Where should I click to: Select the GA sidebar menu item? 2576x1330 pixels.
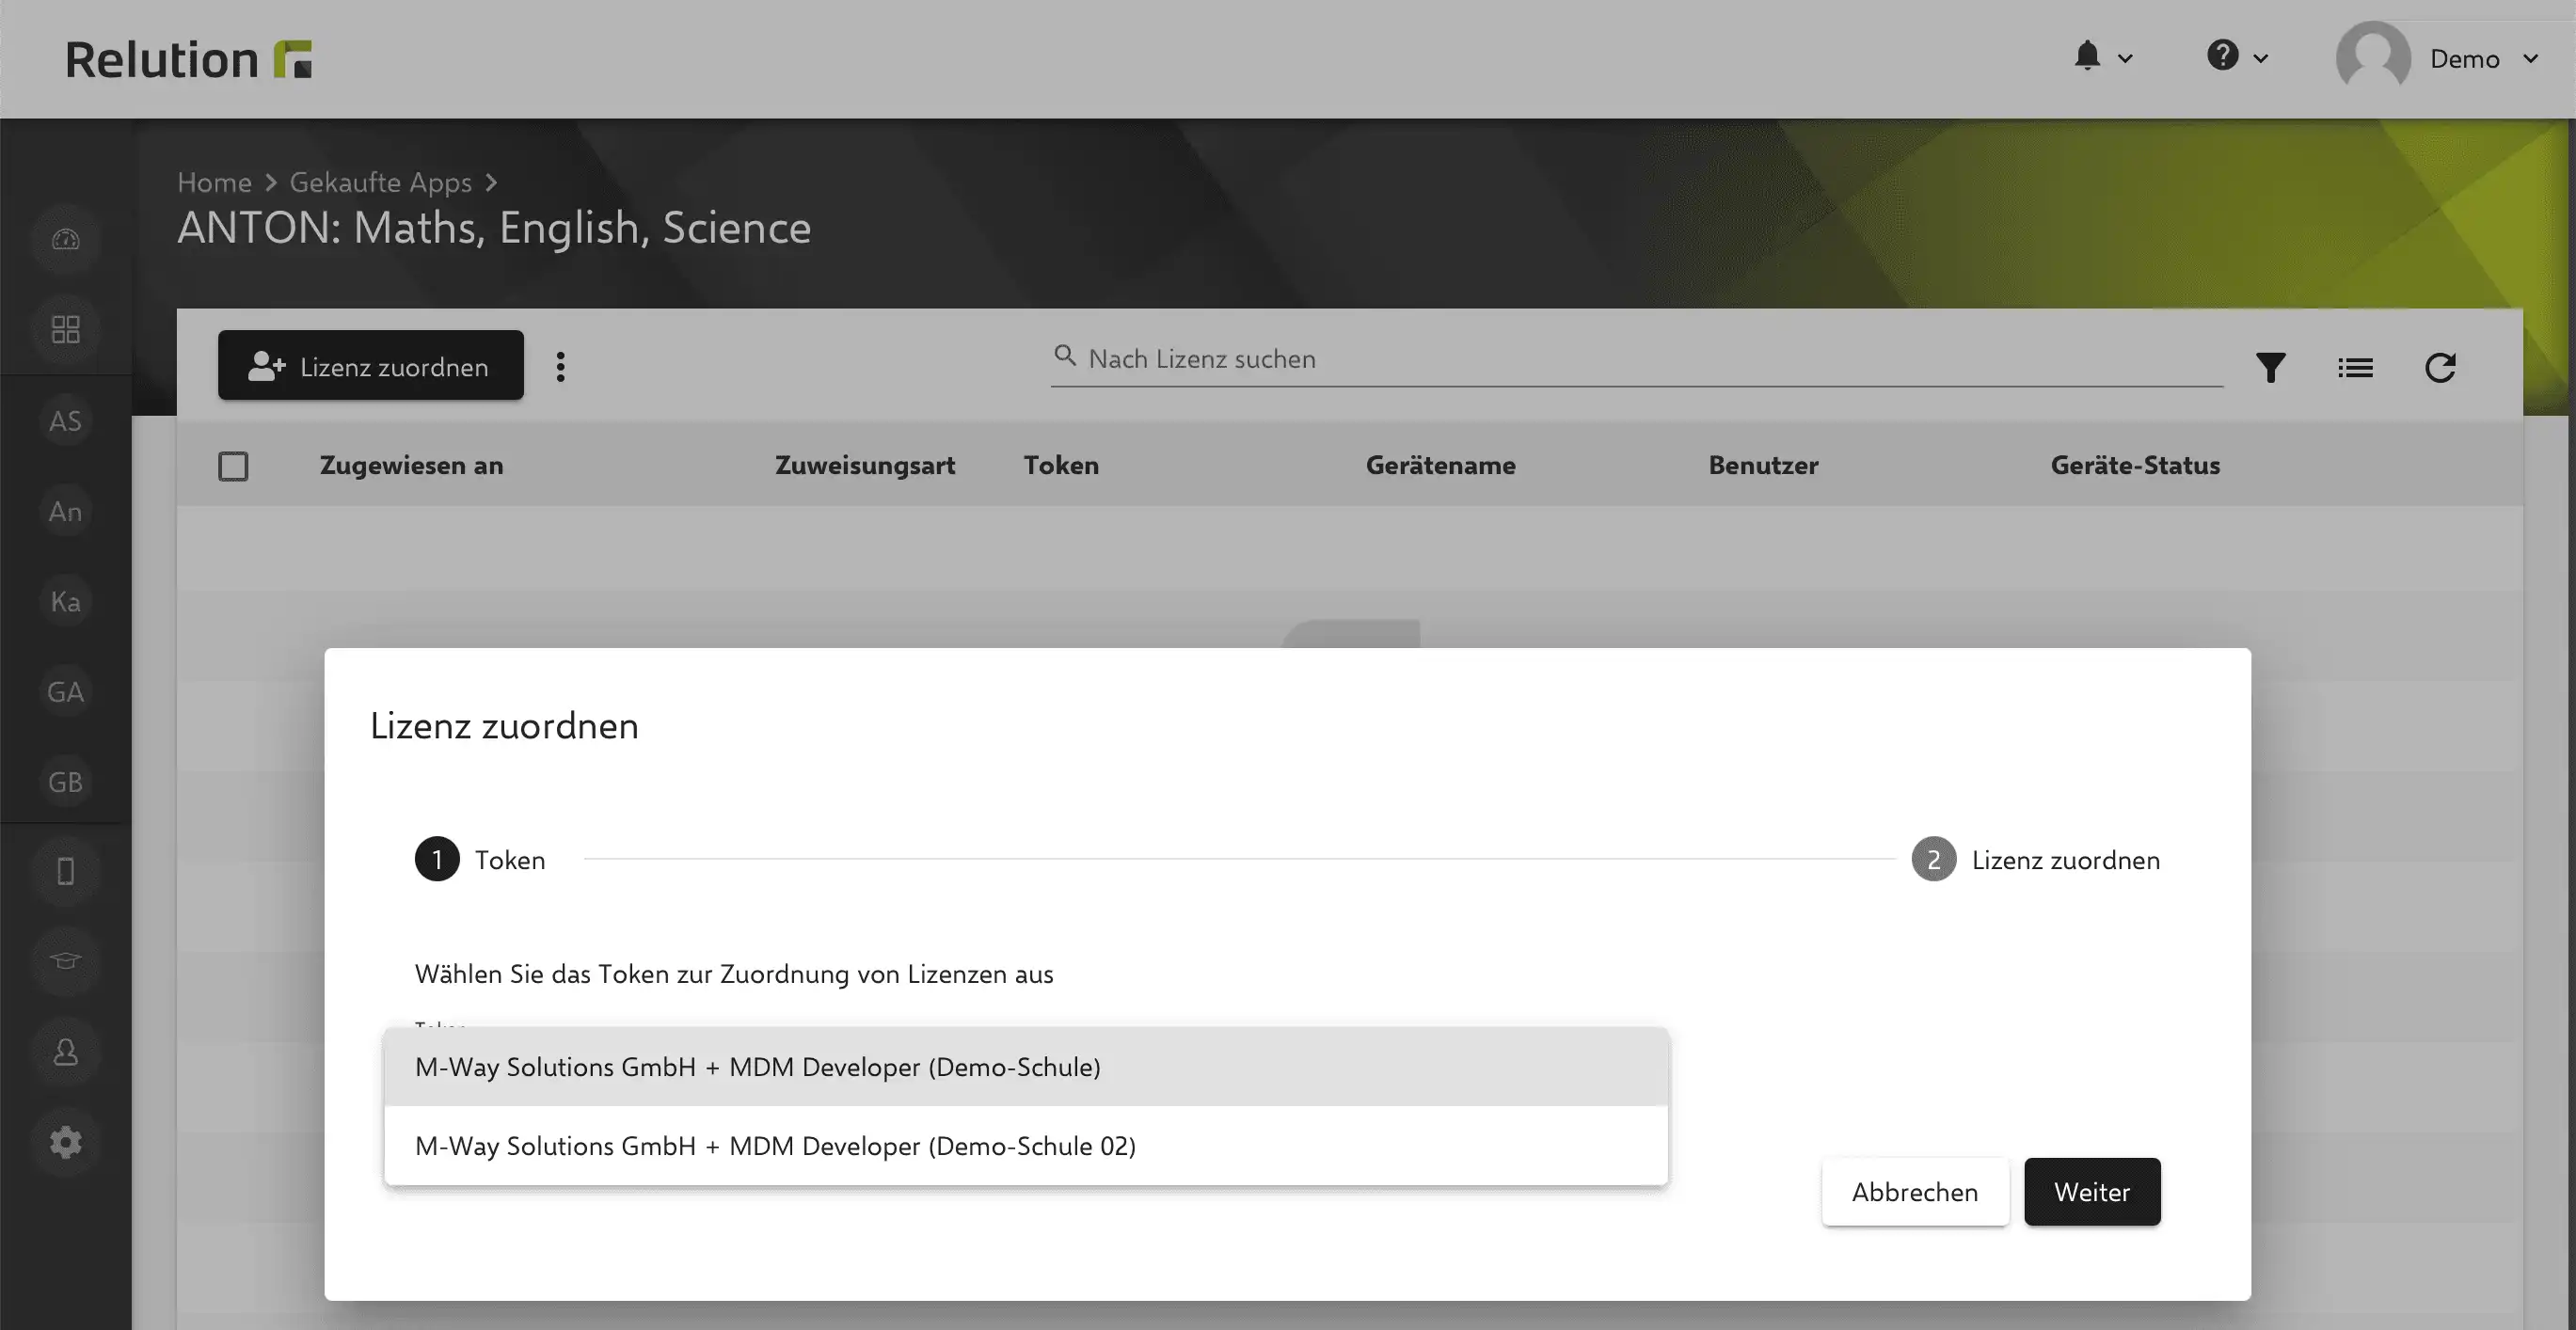(x=66, y=691)
